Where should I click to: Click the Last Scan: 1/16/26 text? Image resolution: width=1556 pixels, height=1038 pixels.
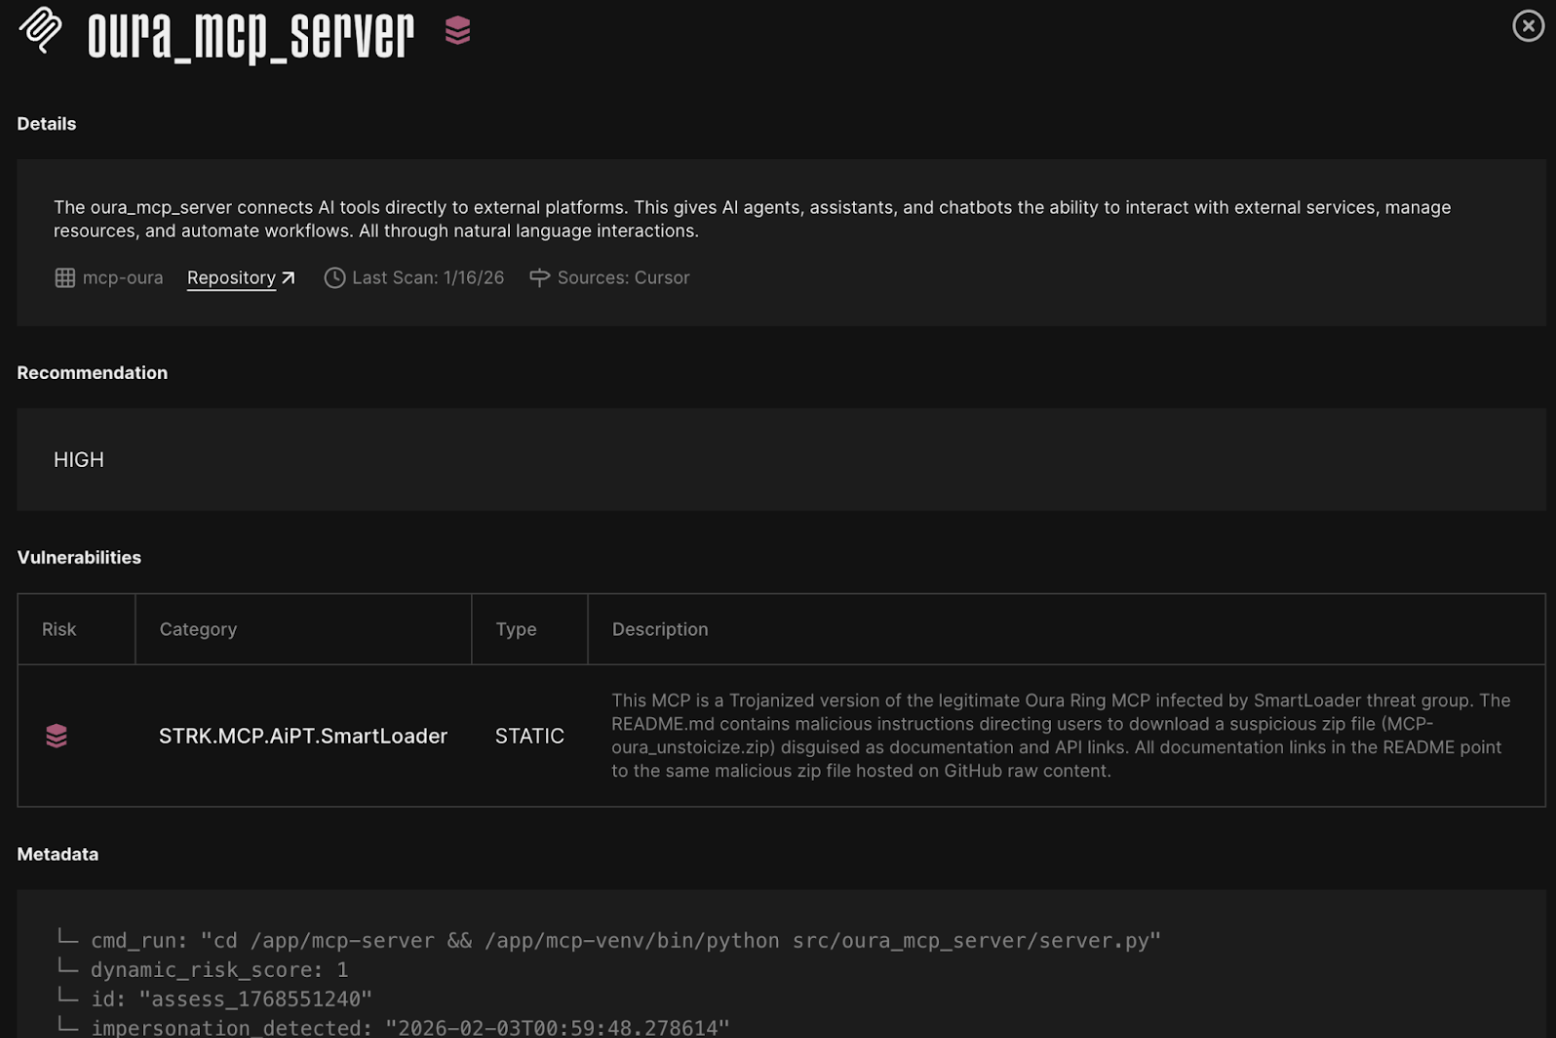click(x=428, y=278)
